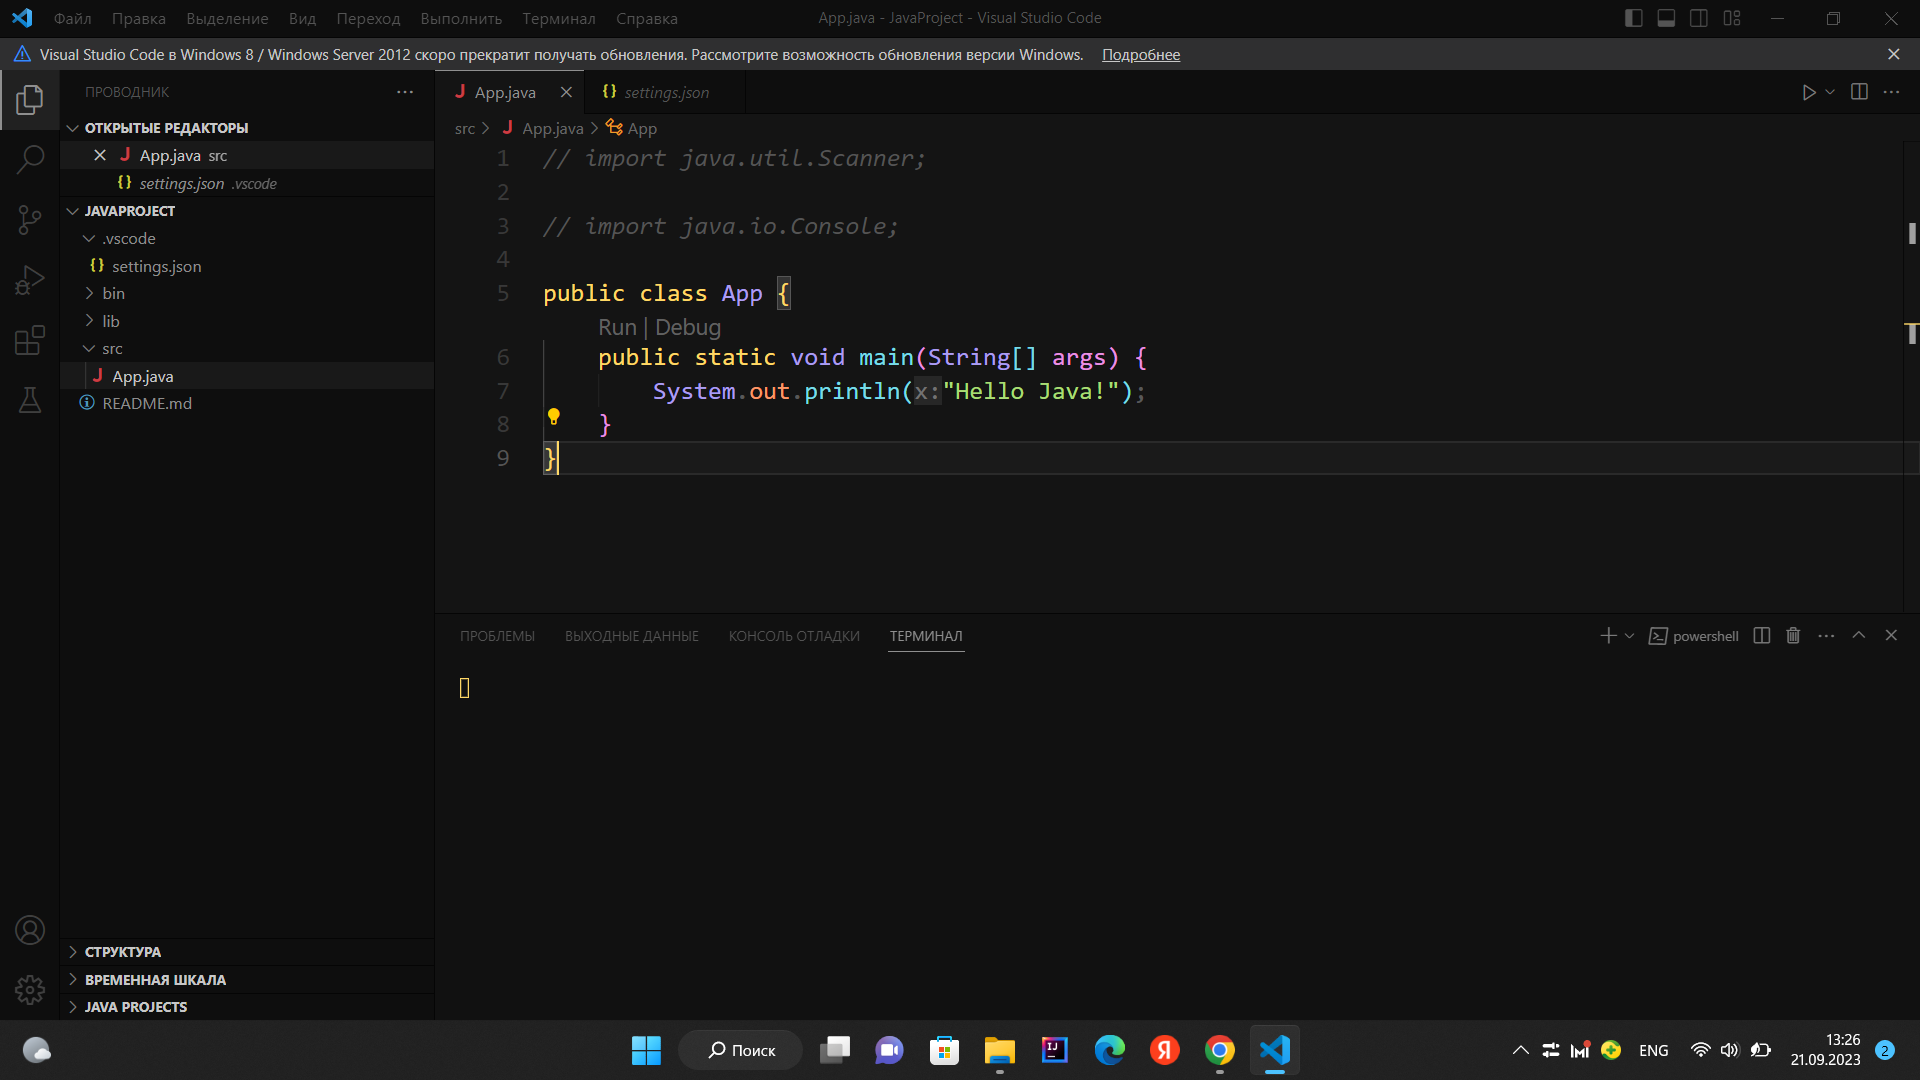Open the Manage gear icon
Viewport: 1920px width, 1080px height.
[30, 990]
